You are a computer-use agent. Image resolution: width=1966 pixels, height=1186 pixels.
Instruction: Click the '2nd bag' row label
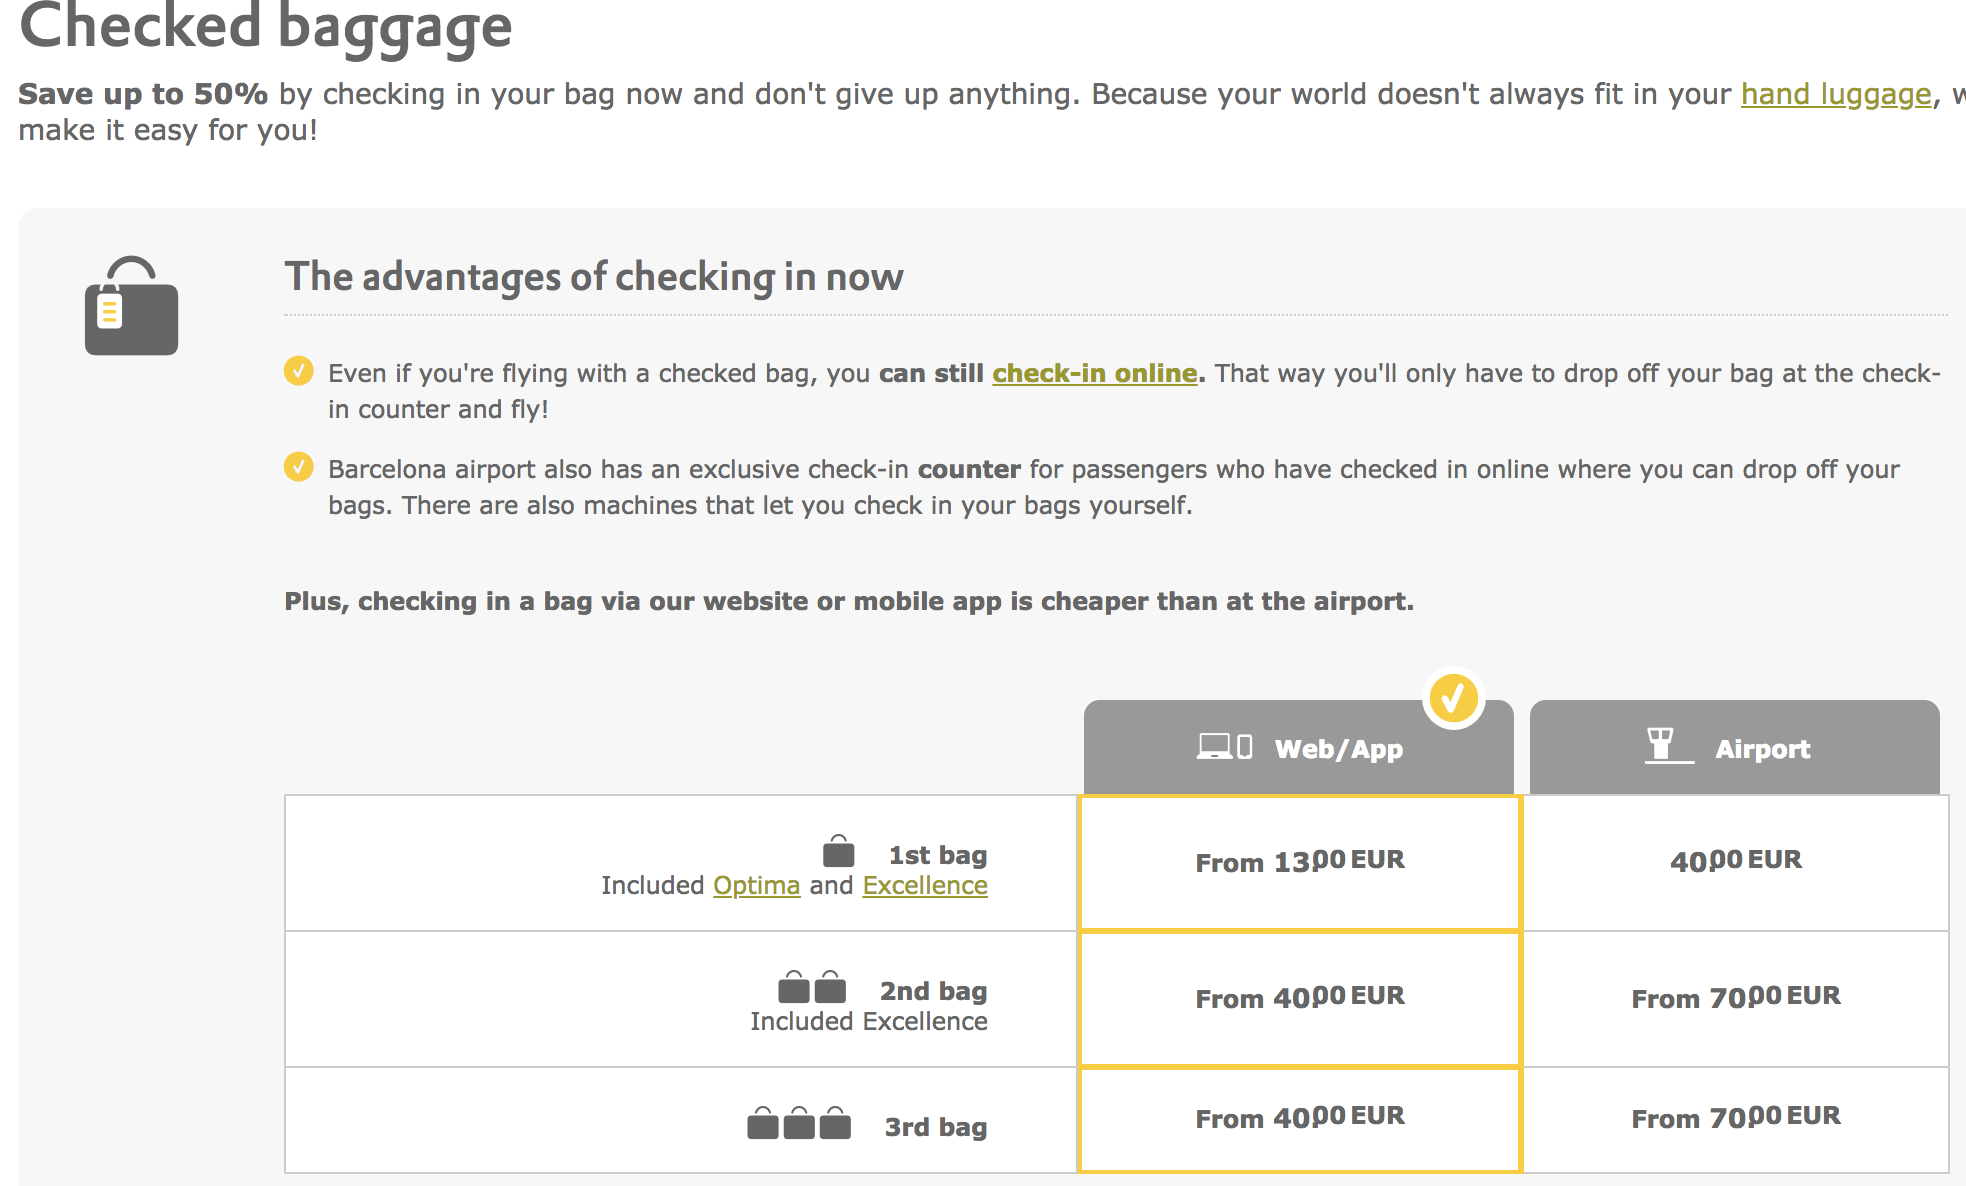pos(933,991)
